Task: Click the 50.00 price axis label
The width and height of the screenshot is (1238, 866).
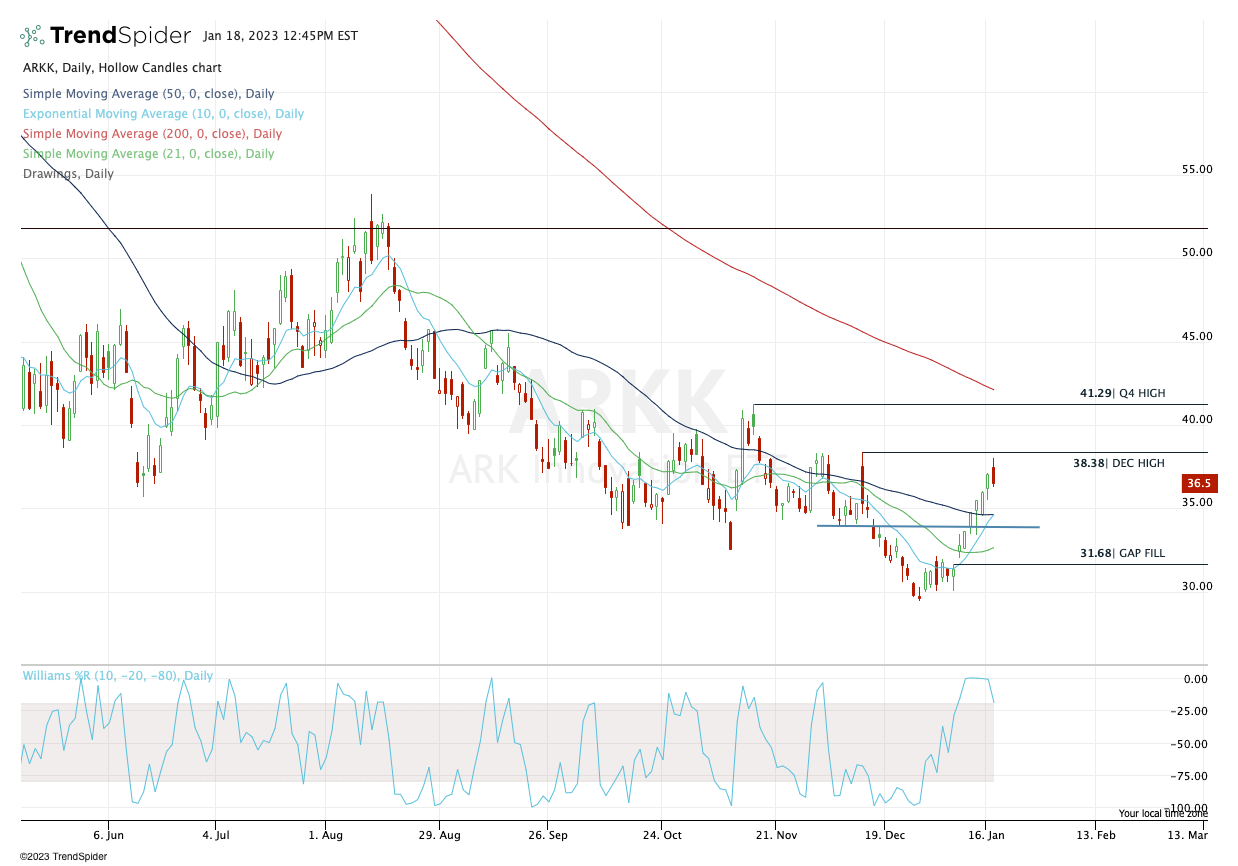Action: (x=1197, y=253)
